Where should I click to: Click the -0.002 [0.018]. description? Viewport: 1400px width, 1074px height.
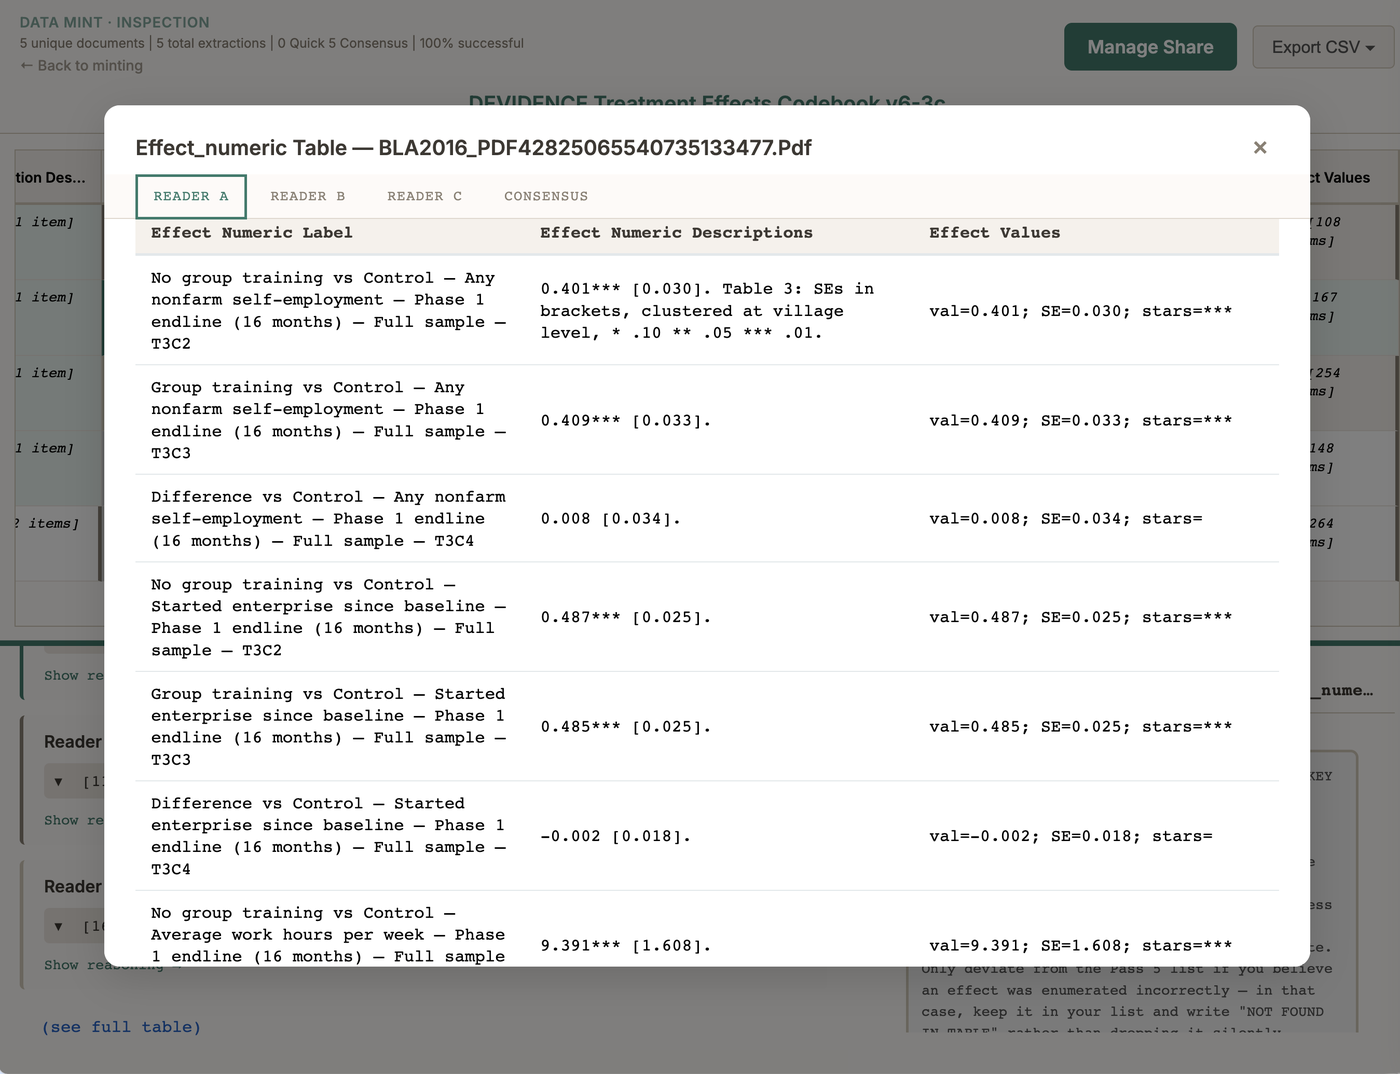pos(615,836)
